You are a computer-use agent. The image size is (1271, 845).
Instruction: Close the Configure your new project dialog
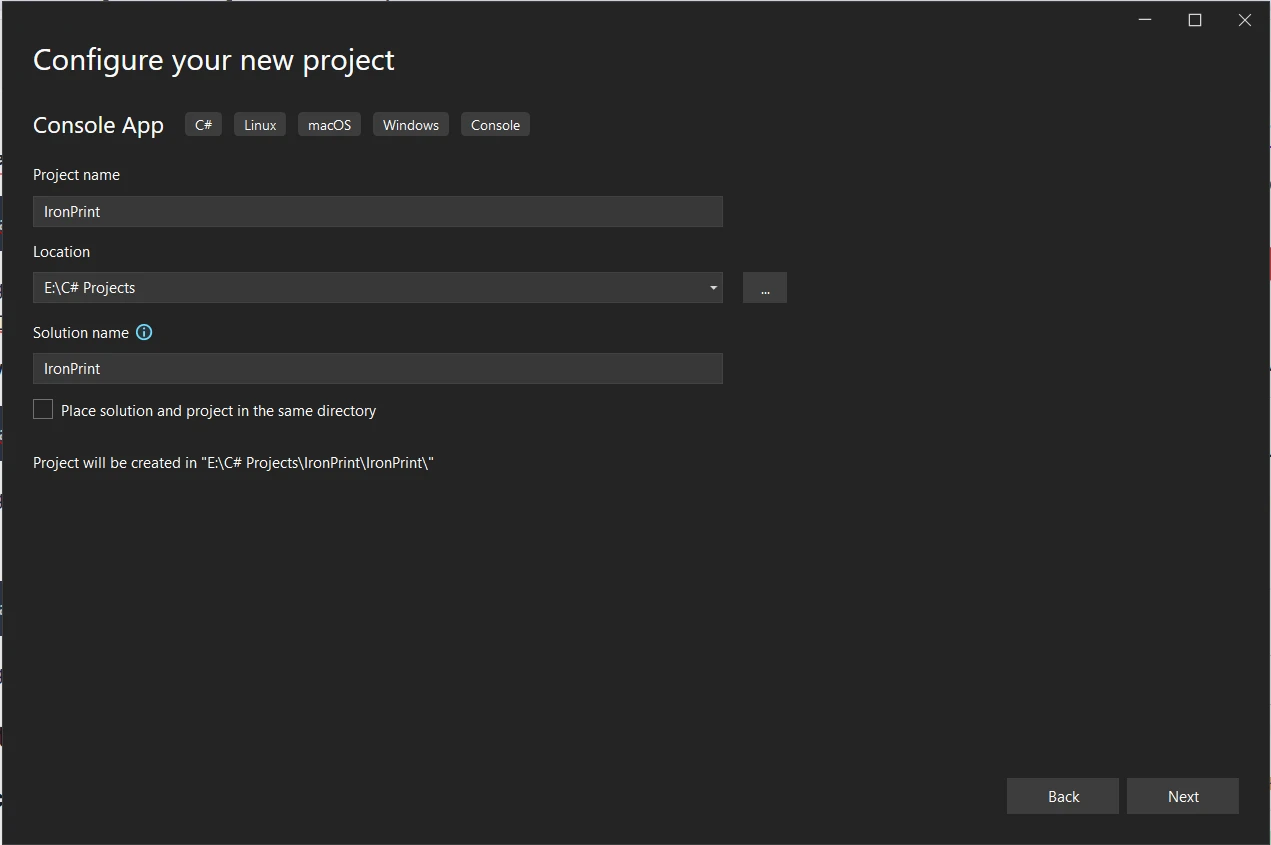(x=1245, y=20)
